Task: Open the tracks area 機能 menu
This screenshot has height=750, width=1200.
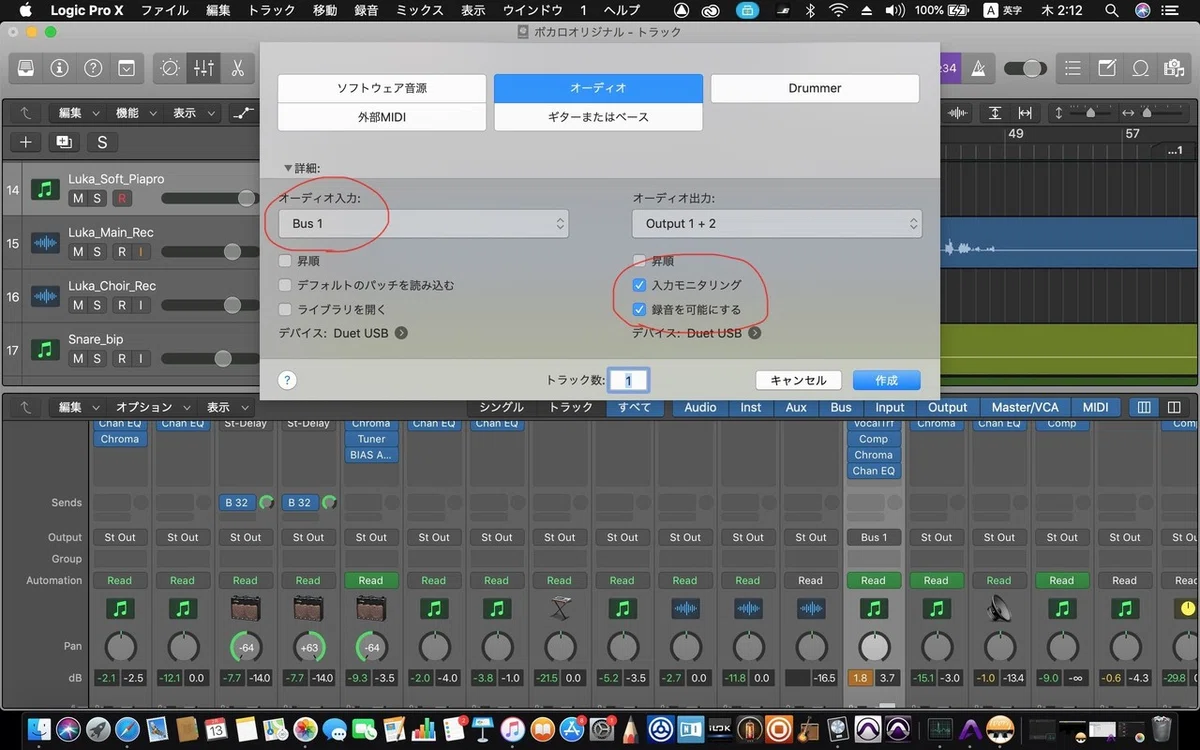Action: click(135, 113)
